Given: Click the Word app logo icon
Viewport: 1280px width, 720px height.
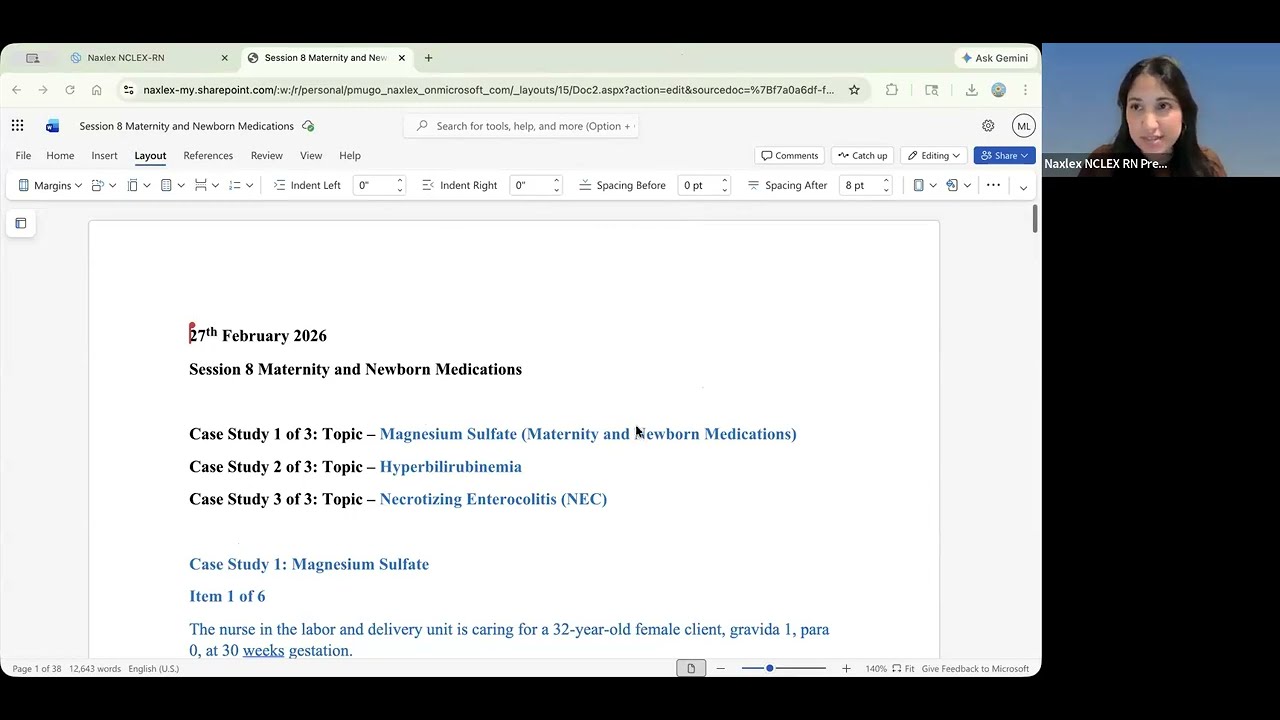Looking at the screenshot, I should [52, 126].
